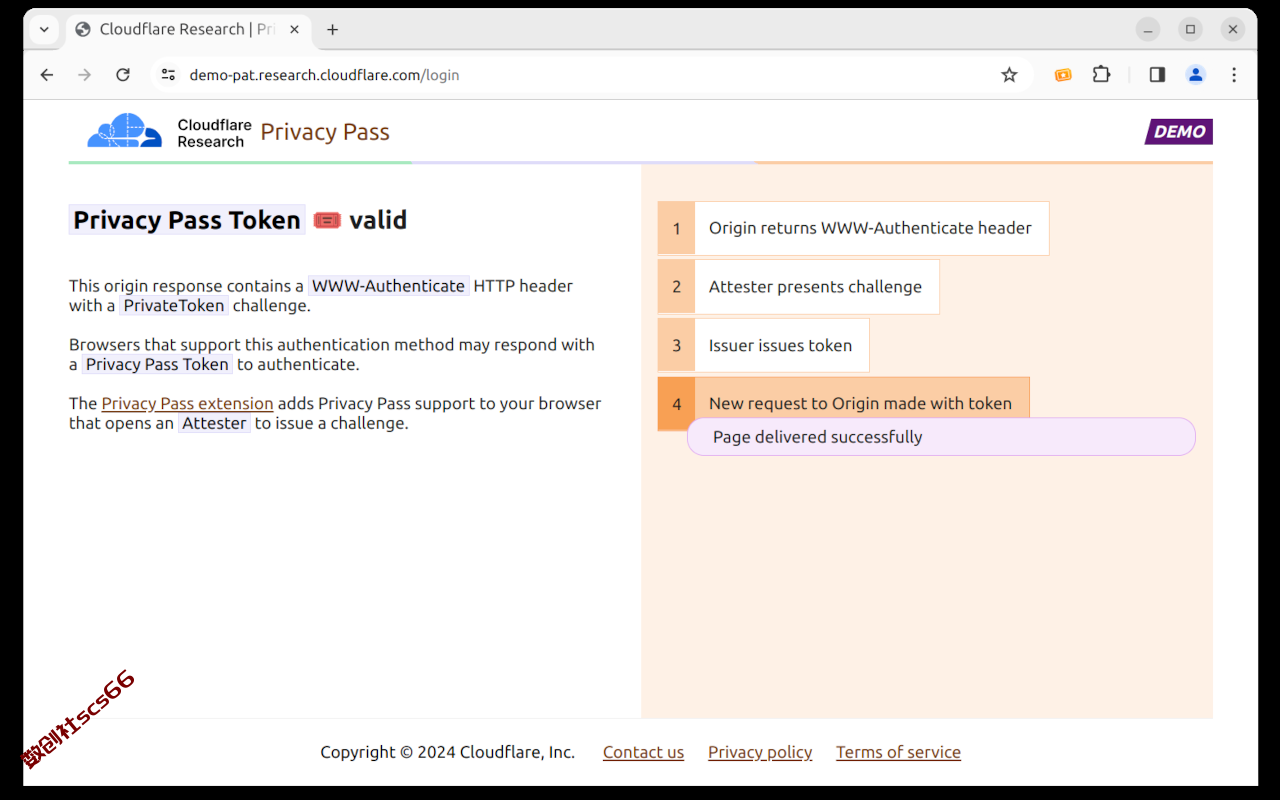Click the PrivateToken code label
Image resolution: width=1280 pixels, height=800 pixels.
(x=174, y=306)
